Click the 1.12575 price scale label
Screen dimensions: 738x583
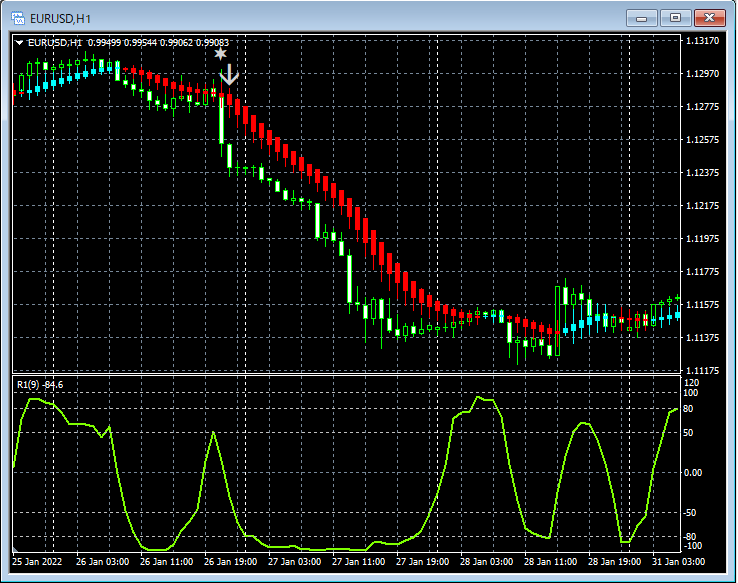(x=703, y=140)
